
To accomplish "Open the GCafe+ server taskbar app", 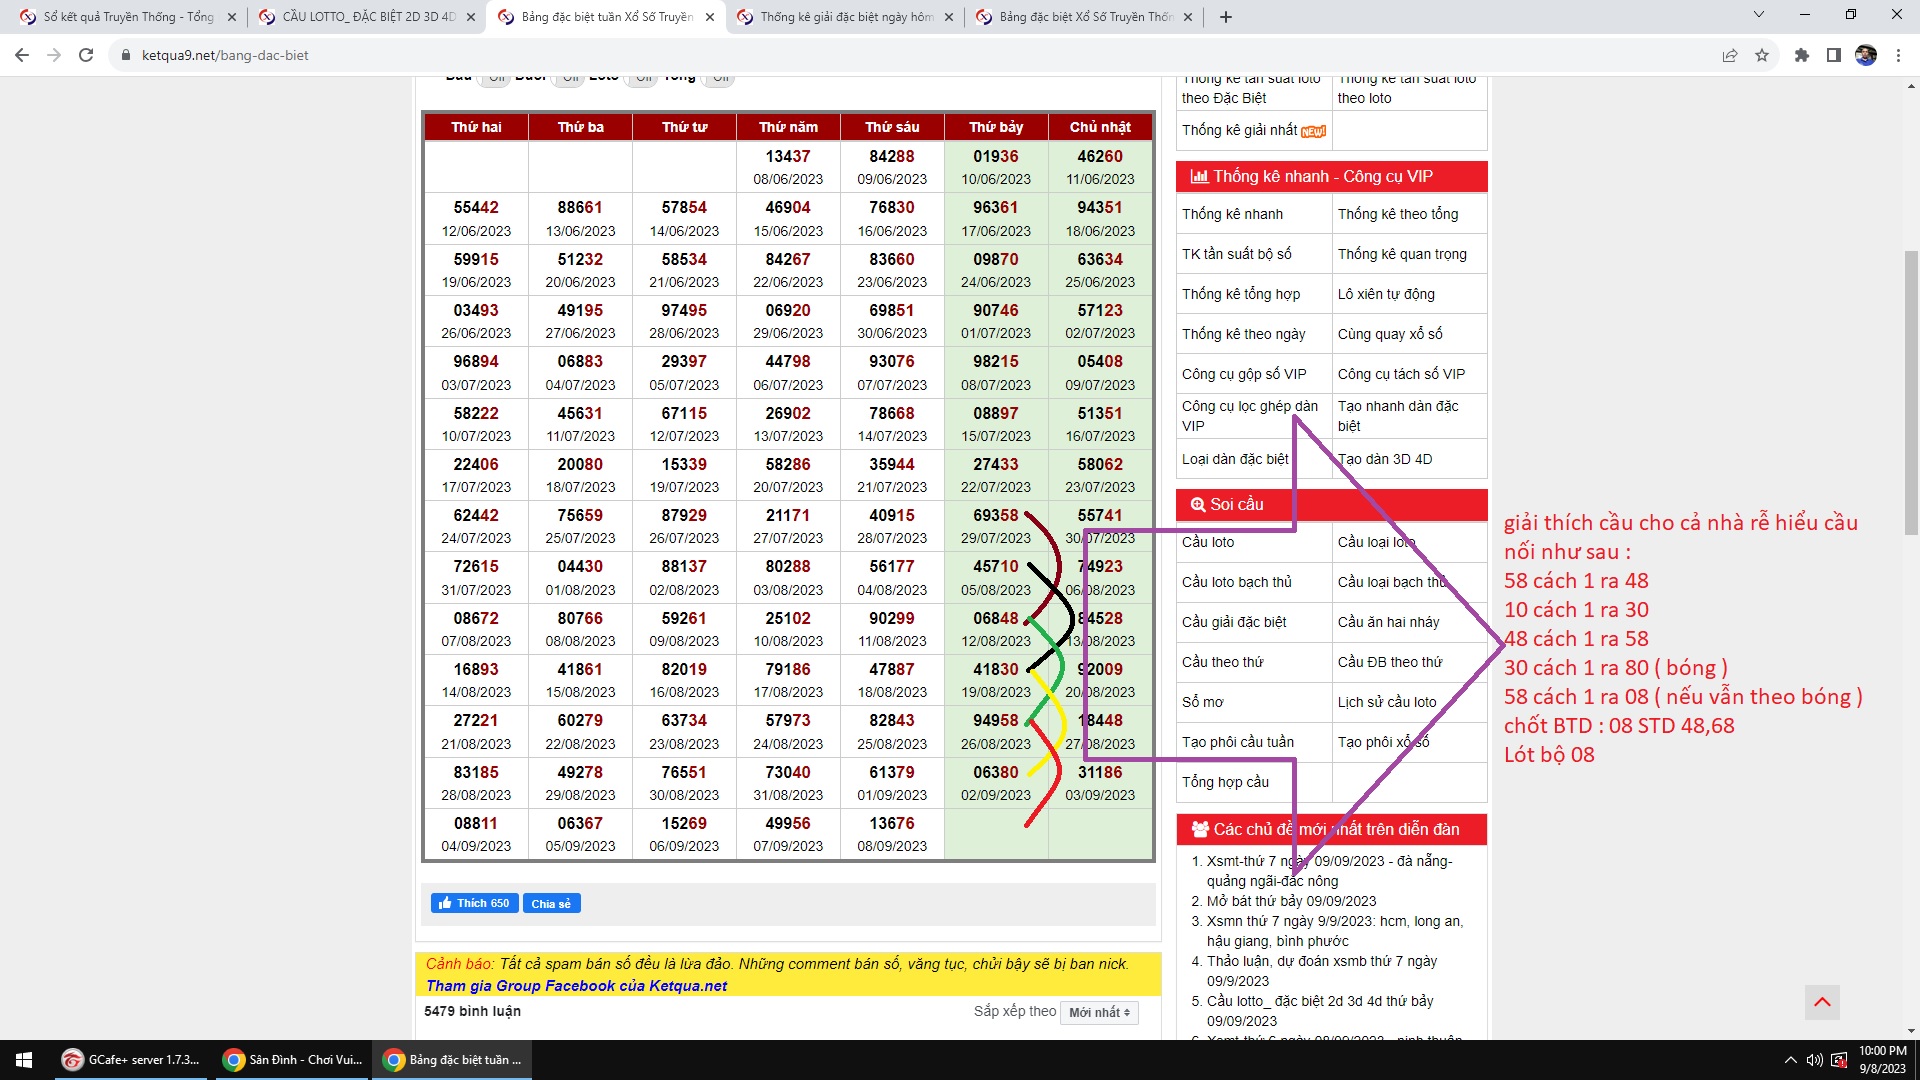I will [x=130, y=1060].
